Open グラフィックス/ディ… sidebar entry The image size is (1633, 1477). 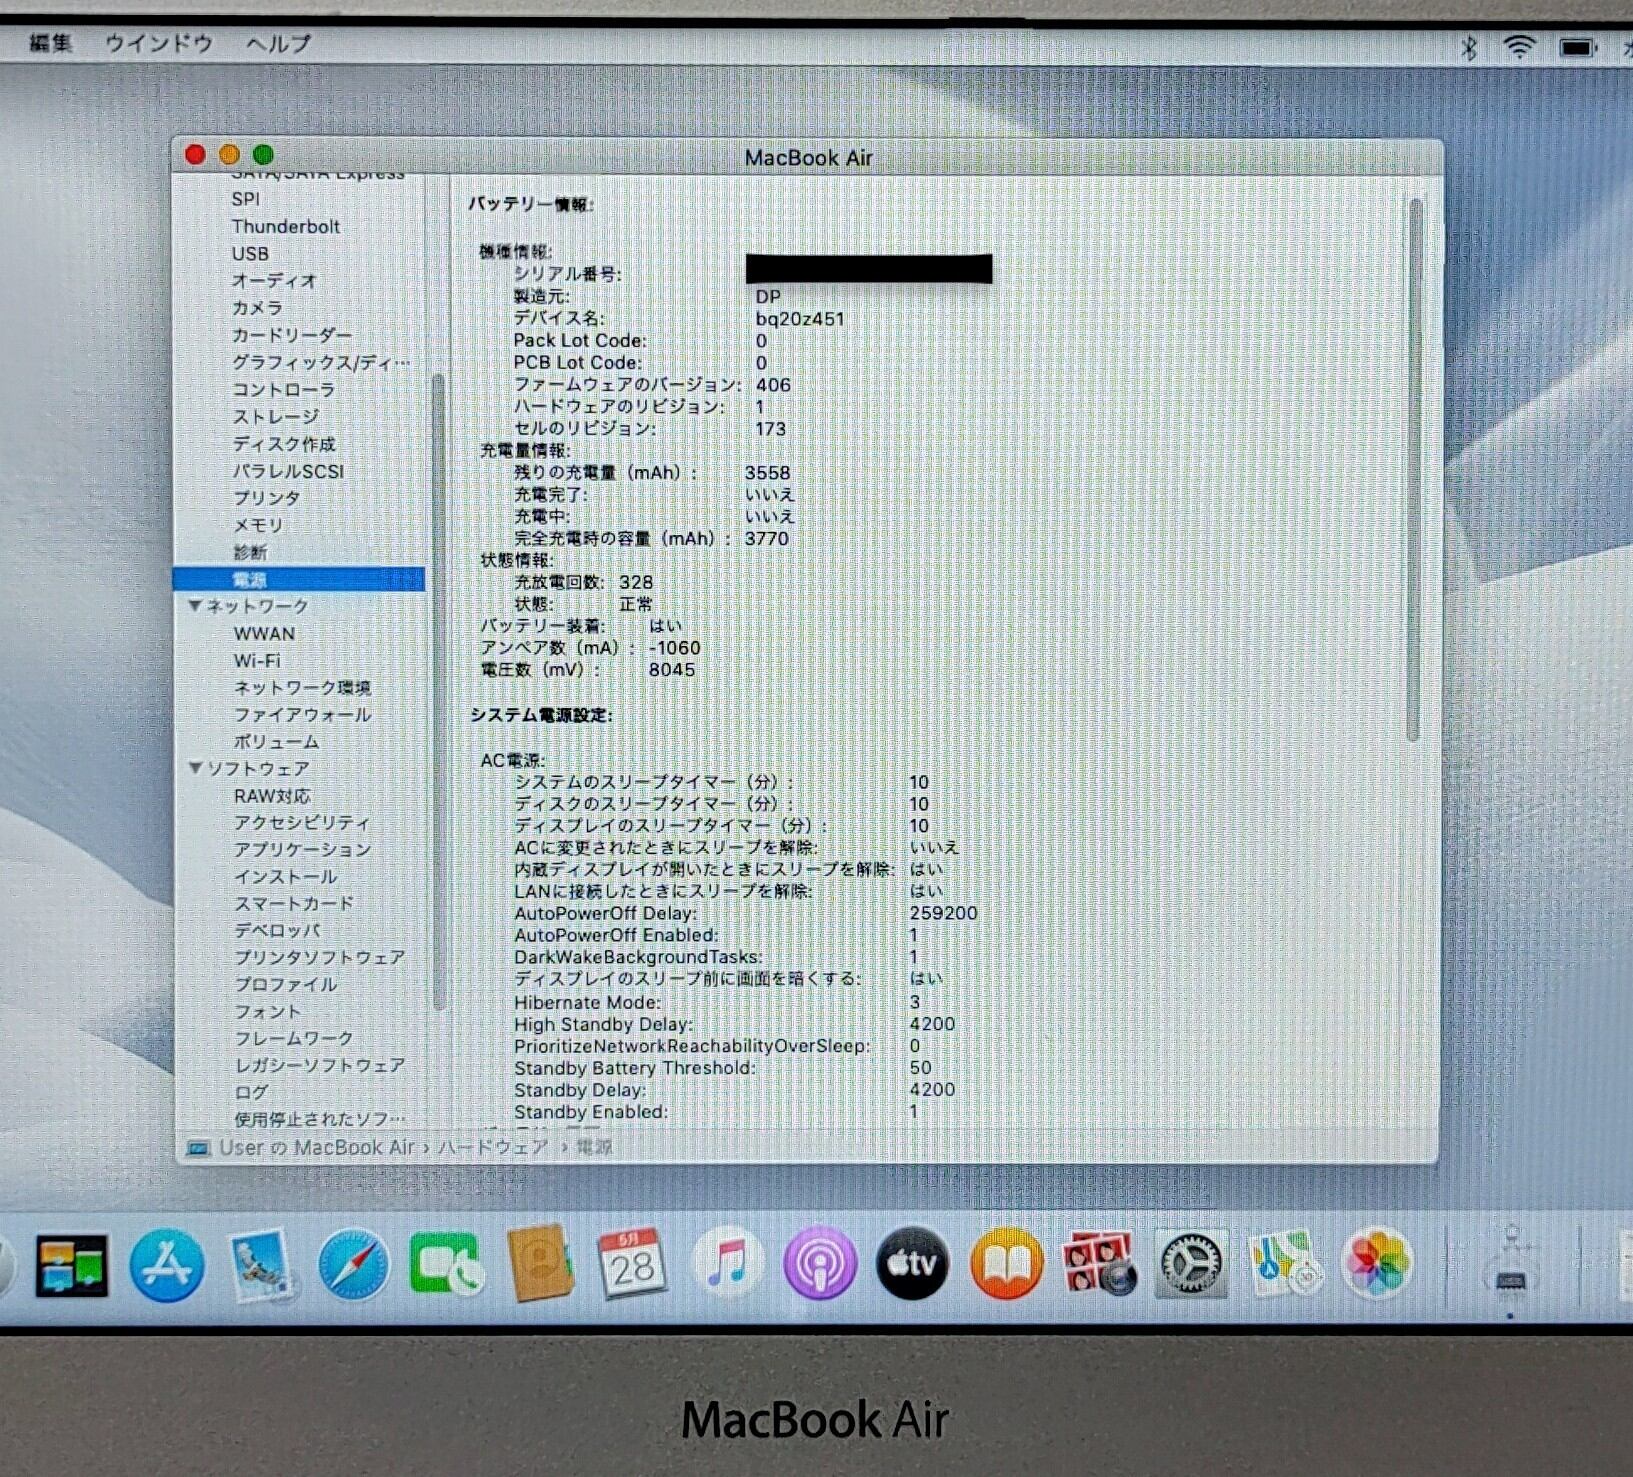321,362
